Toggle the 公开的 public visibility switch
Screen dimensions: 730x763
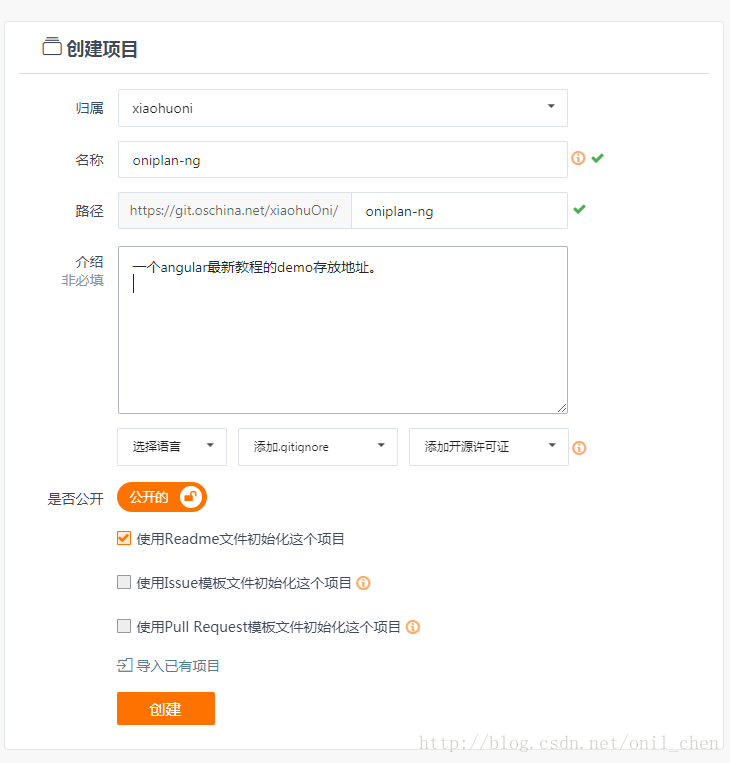162,497
